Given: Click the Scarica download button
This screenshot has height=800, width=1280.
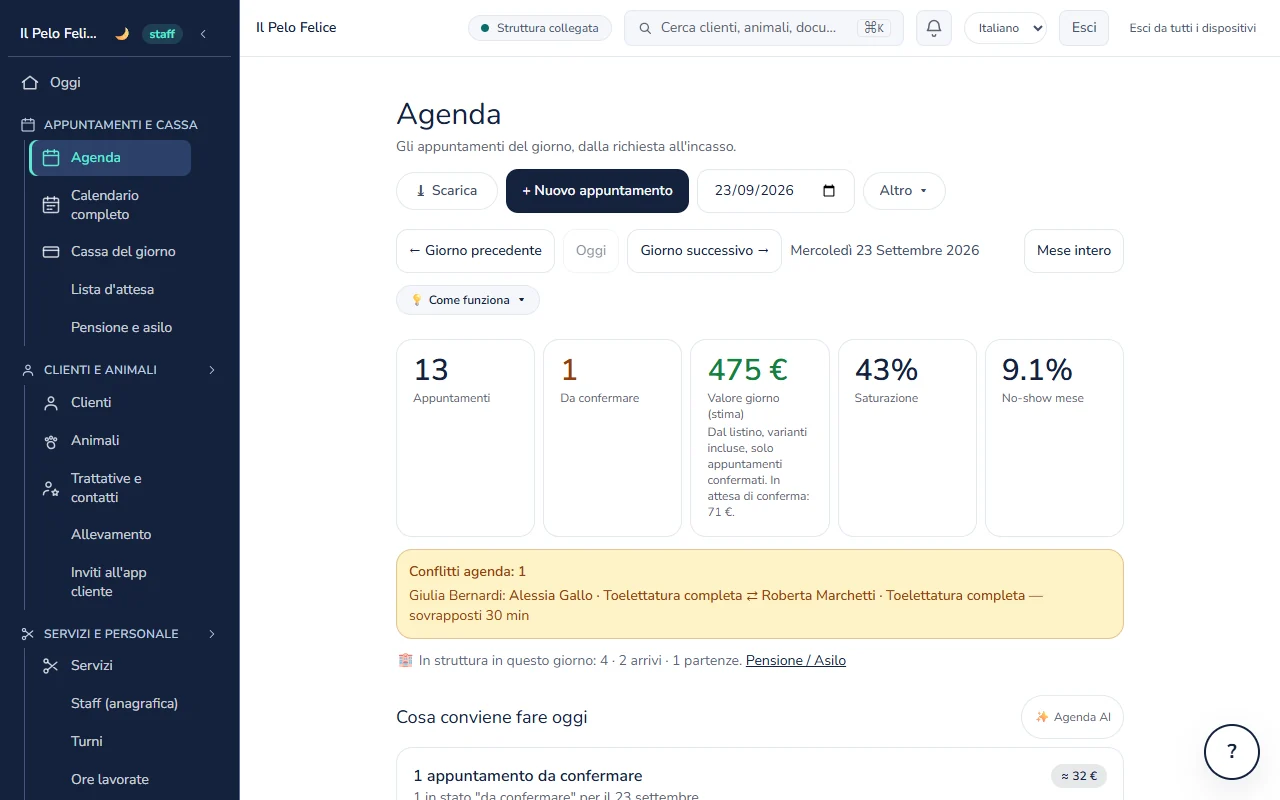Looking at the screenshot, I should pos(447,191).
